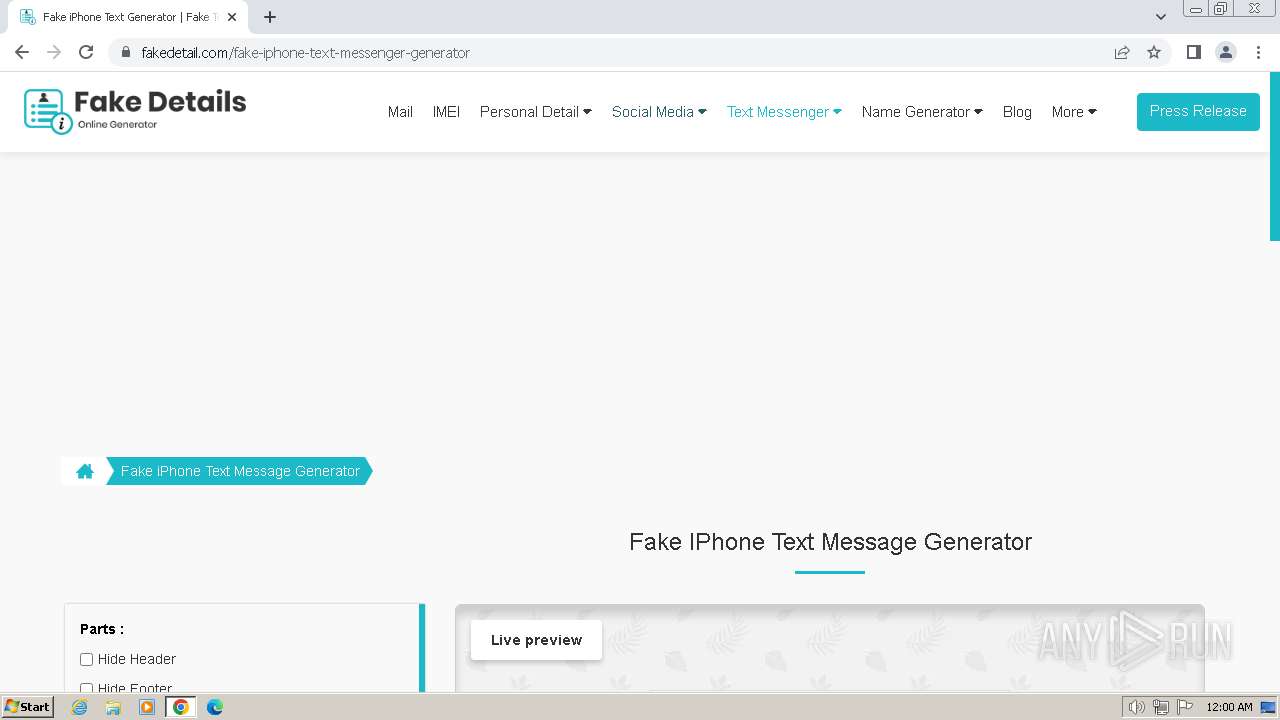Click the address bar URL
This screenshot has height=720, width=1280.
pos(306,52)
